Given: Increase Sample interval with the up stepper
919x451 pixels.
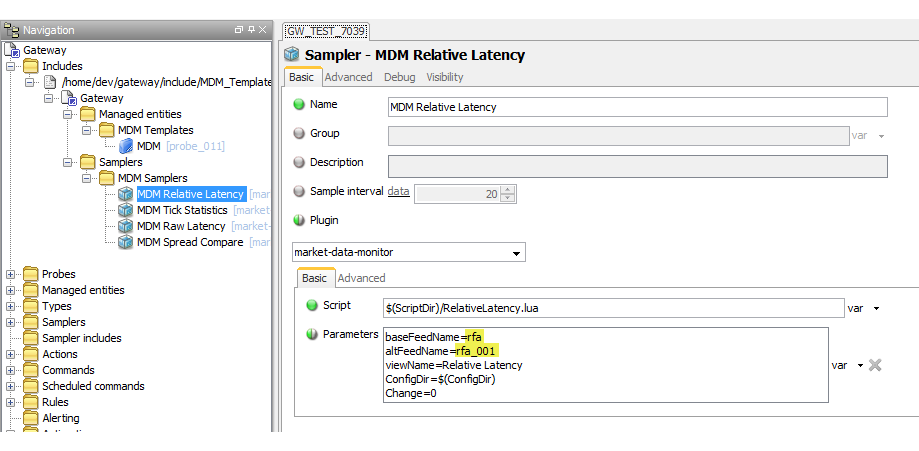Looking at the screenshot, I should (508, 189).
